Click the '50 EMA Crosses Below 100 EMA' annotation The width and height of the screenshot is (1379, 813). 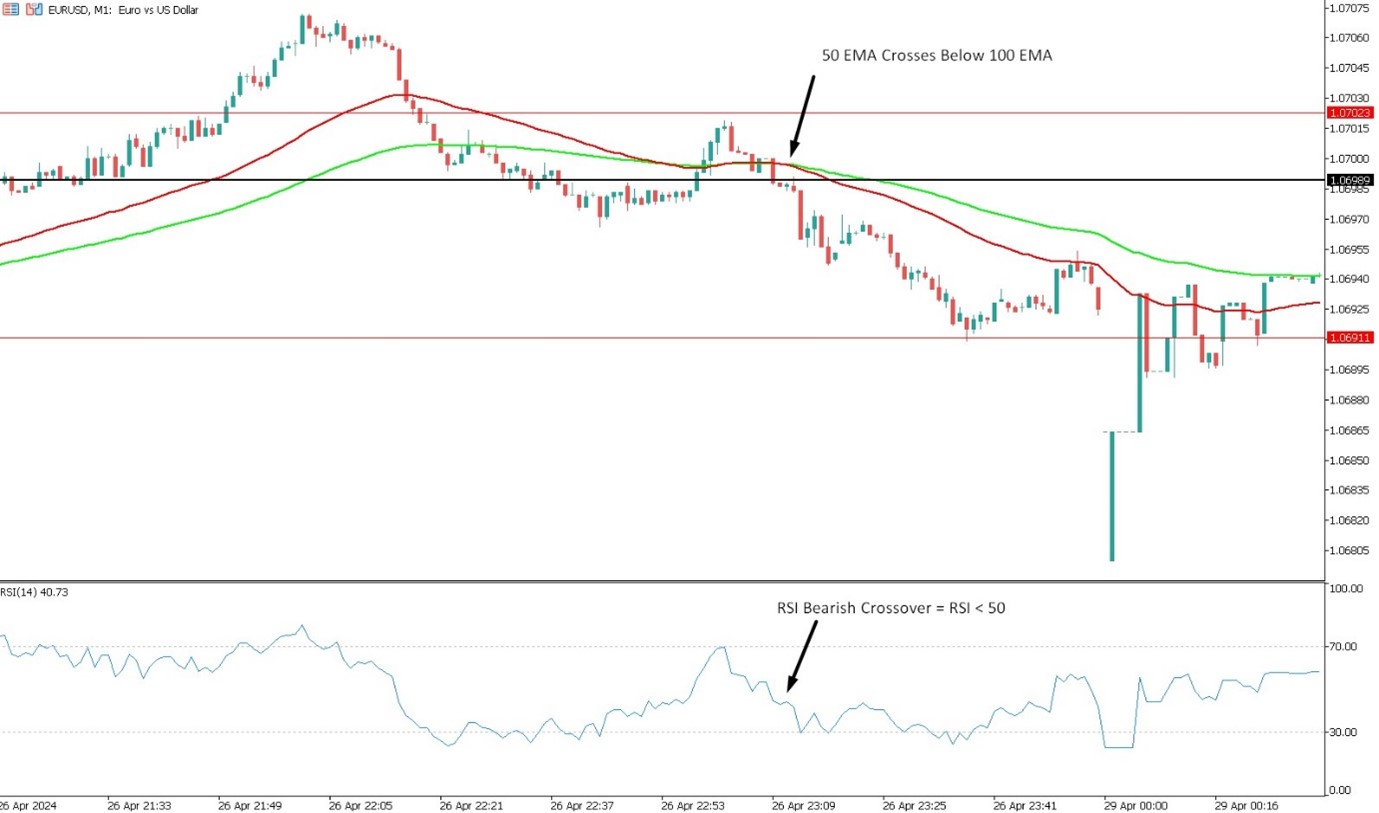click(936, 57)
